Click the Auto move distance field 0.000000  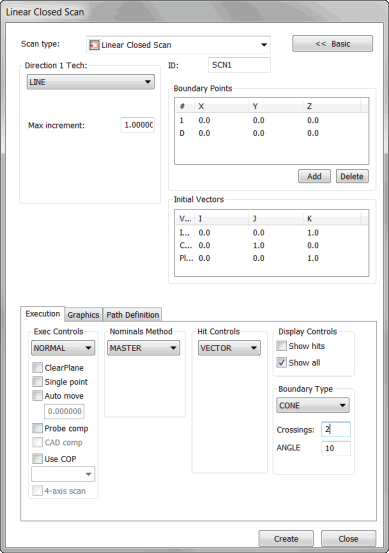tap(64, 411)
